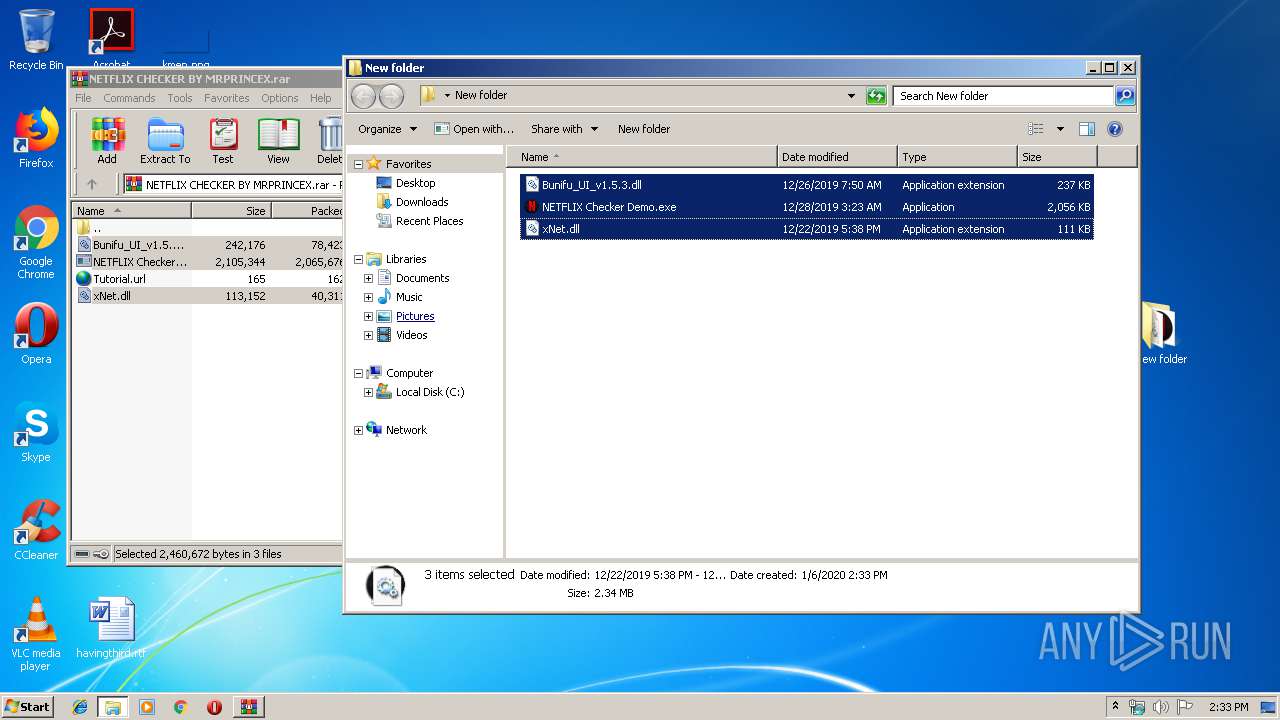Select NETFLIX Checker Demo.exe file
Viewport: 1280px width, 720px height.
click(x=608, y=207)
